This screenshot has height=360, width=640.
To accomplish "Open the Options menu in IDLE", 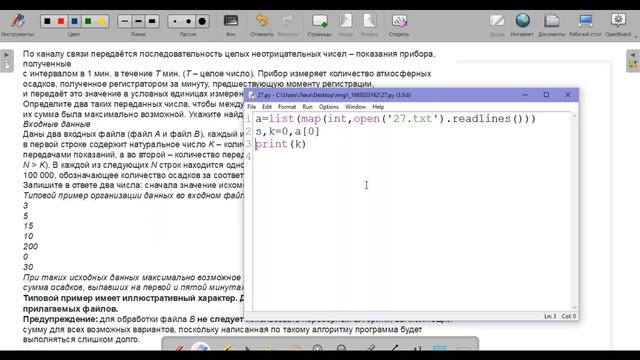I will (x=329, y=107).
